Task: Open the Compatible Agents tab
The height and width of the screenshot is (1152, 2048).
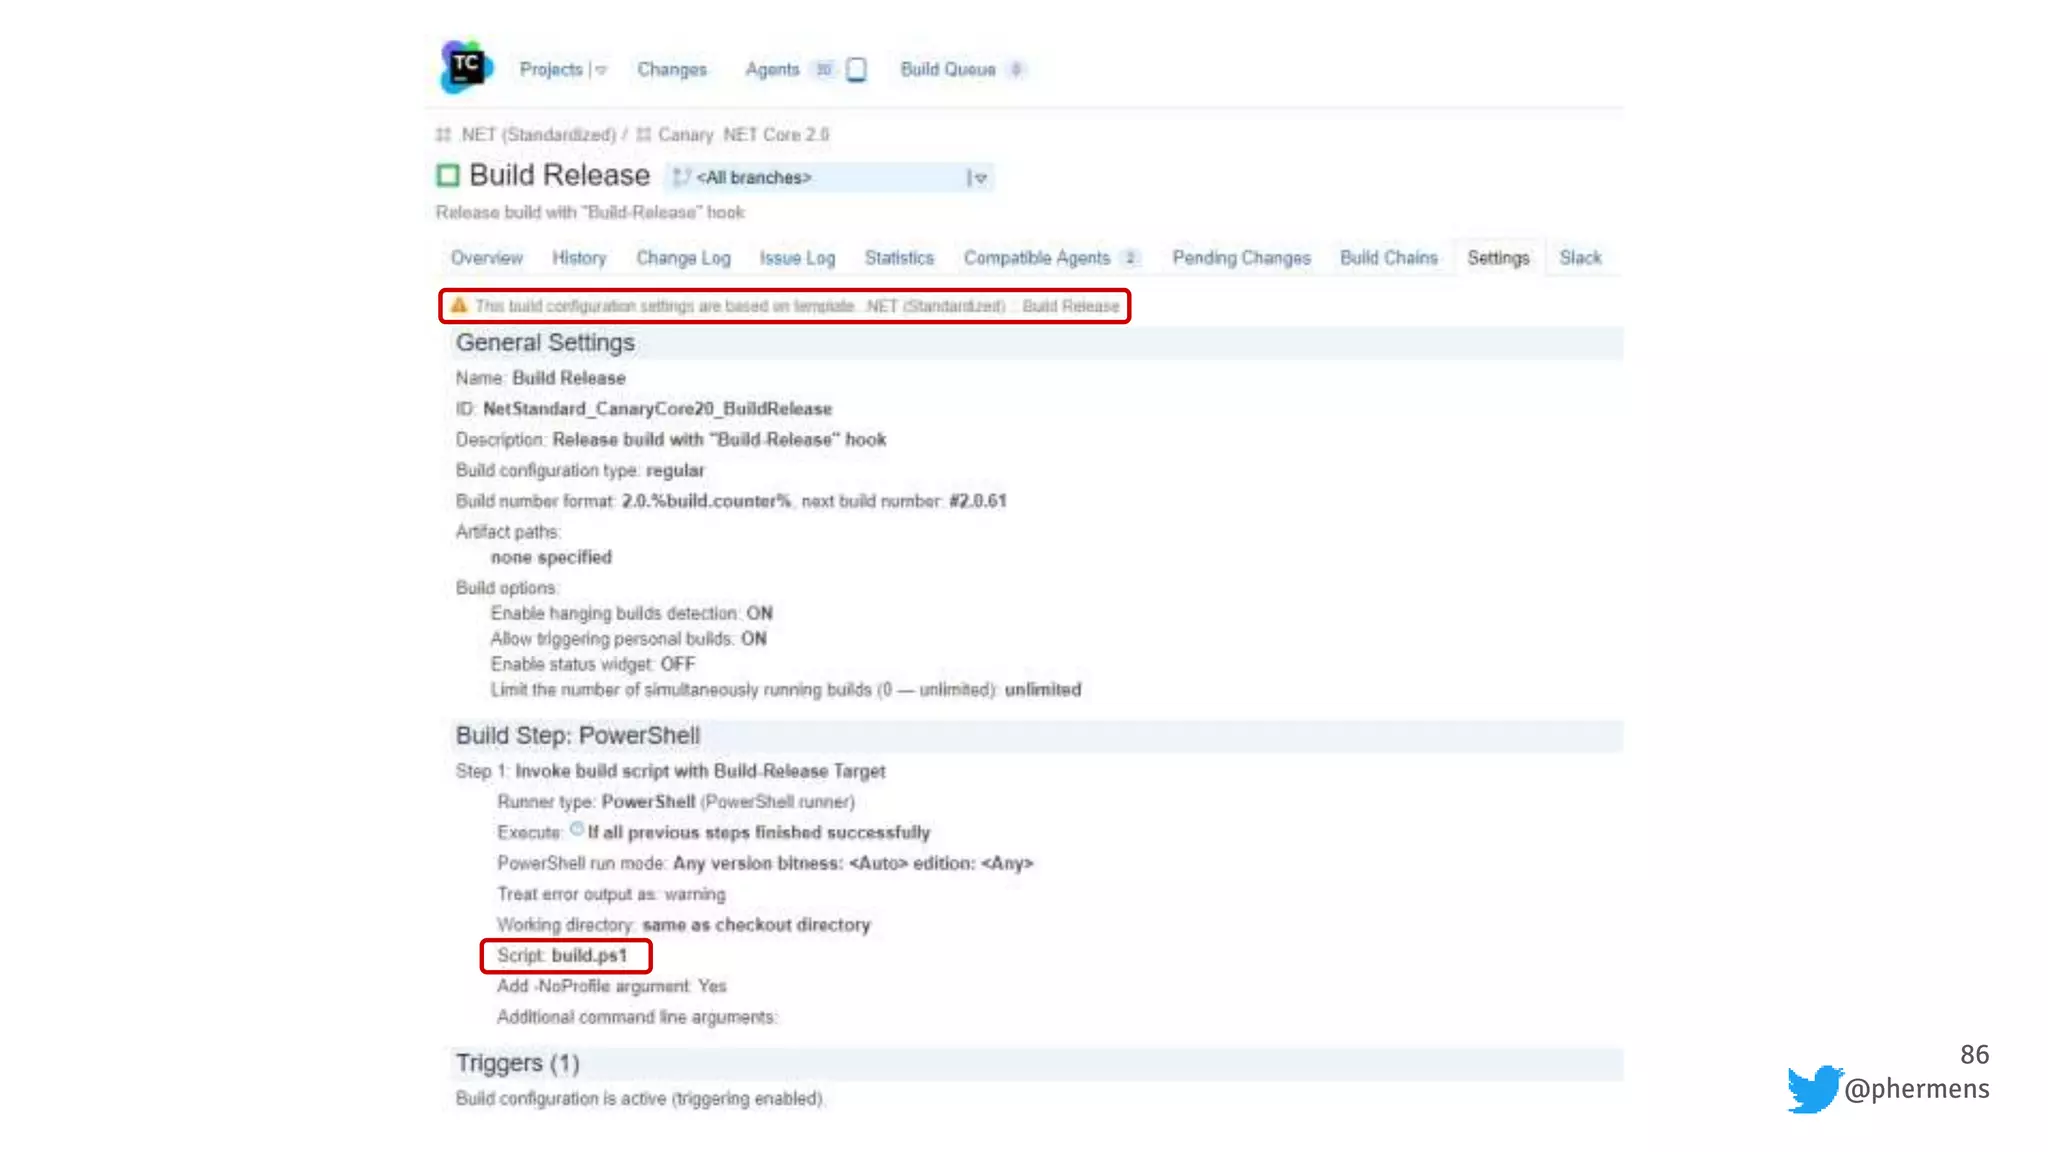Action: [x=1036, y=258]
